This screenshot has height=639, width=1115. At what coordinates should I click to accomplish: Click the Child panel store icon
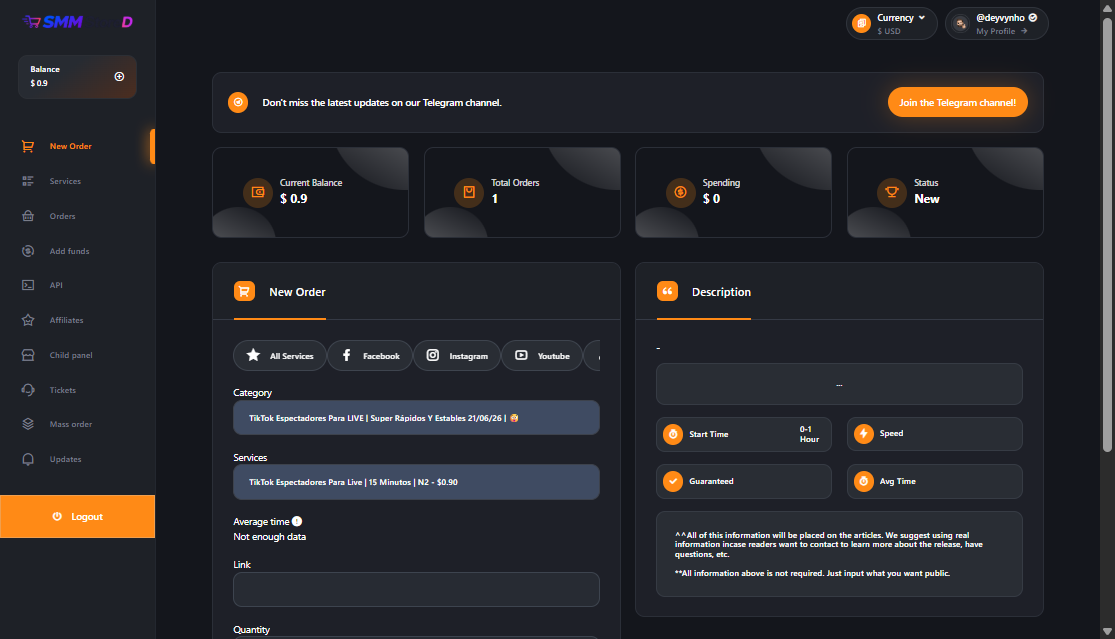pos(28,355)
